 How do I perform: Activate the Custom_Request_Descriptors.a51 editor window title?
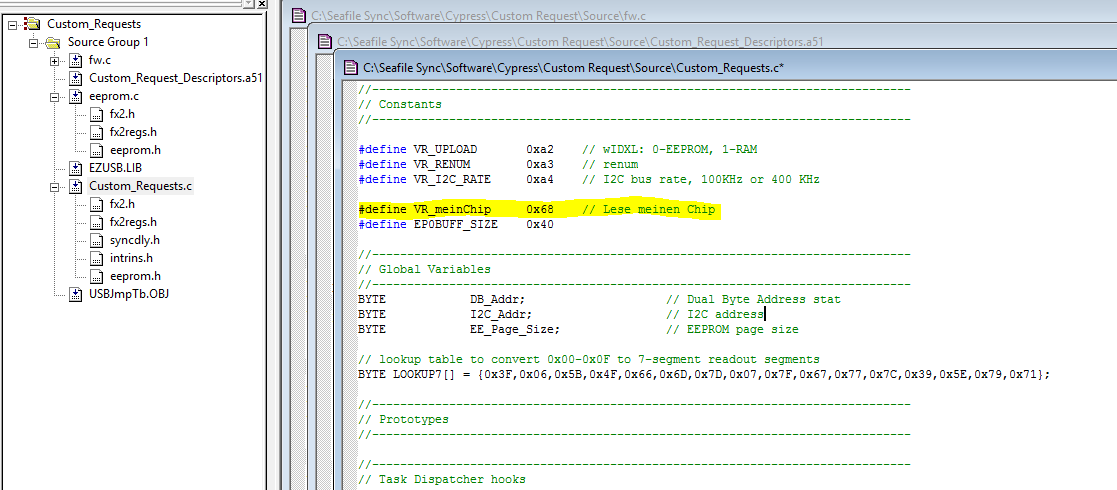580,42
